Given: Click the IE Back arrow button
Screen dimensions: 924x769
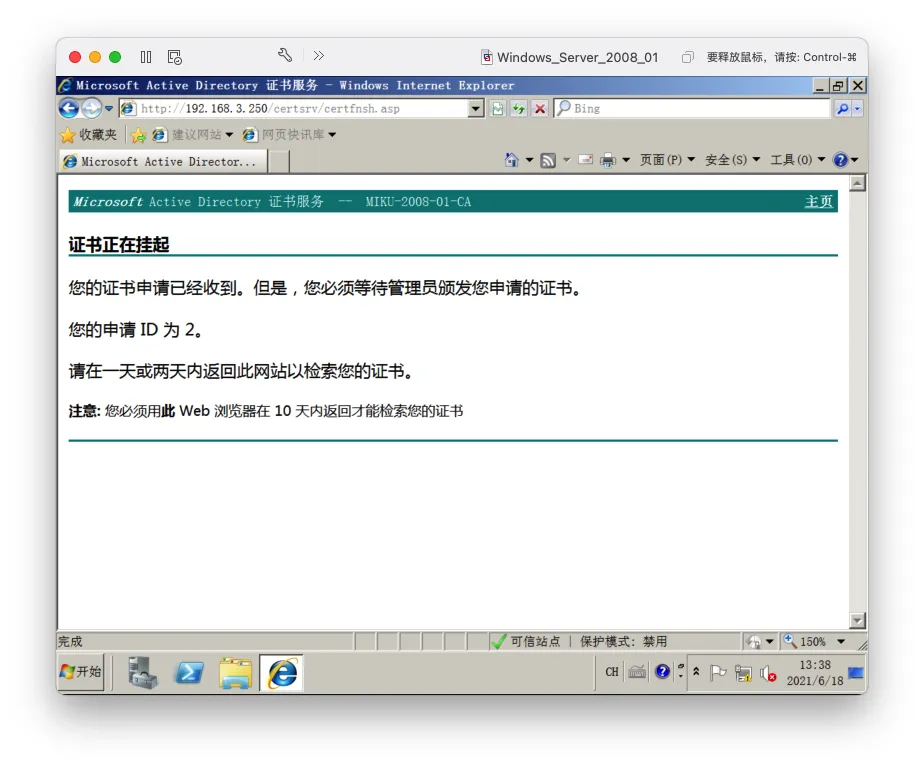Looking at the screenshot, I should point(69,108).
